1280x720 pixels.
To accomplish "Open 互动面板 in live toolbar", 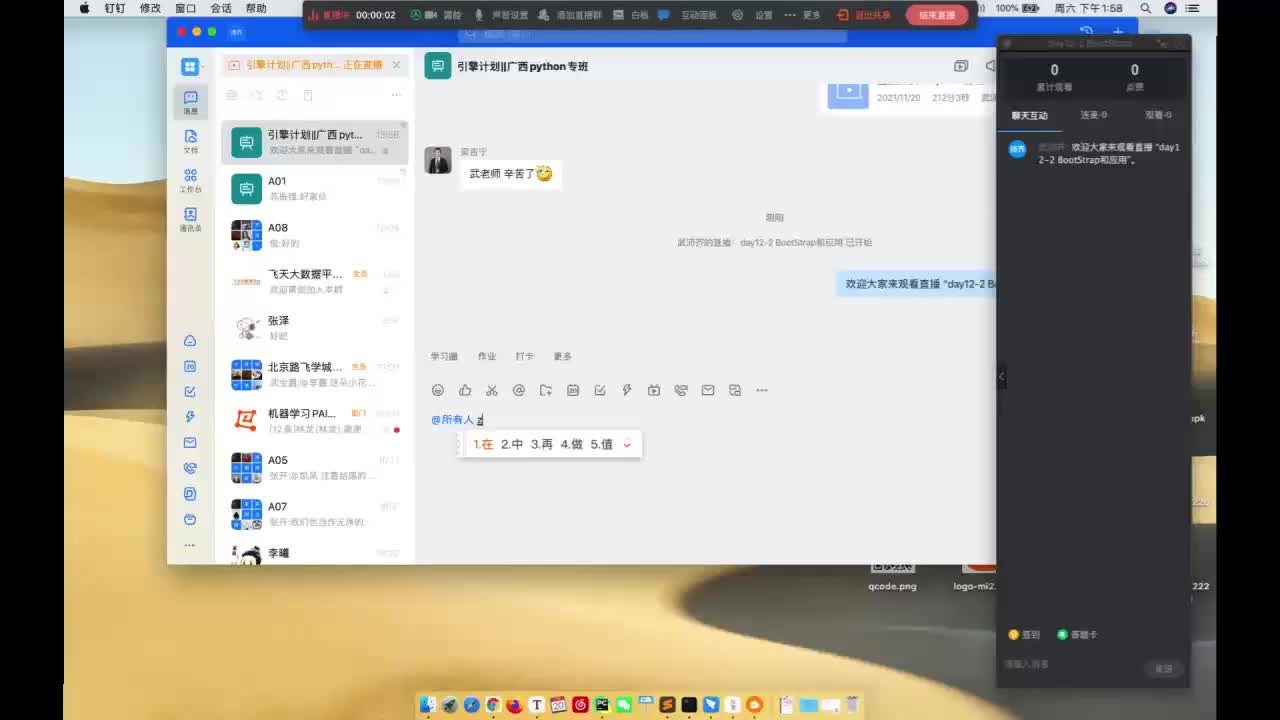I will pyautogui.click(x=690, y=15).
